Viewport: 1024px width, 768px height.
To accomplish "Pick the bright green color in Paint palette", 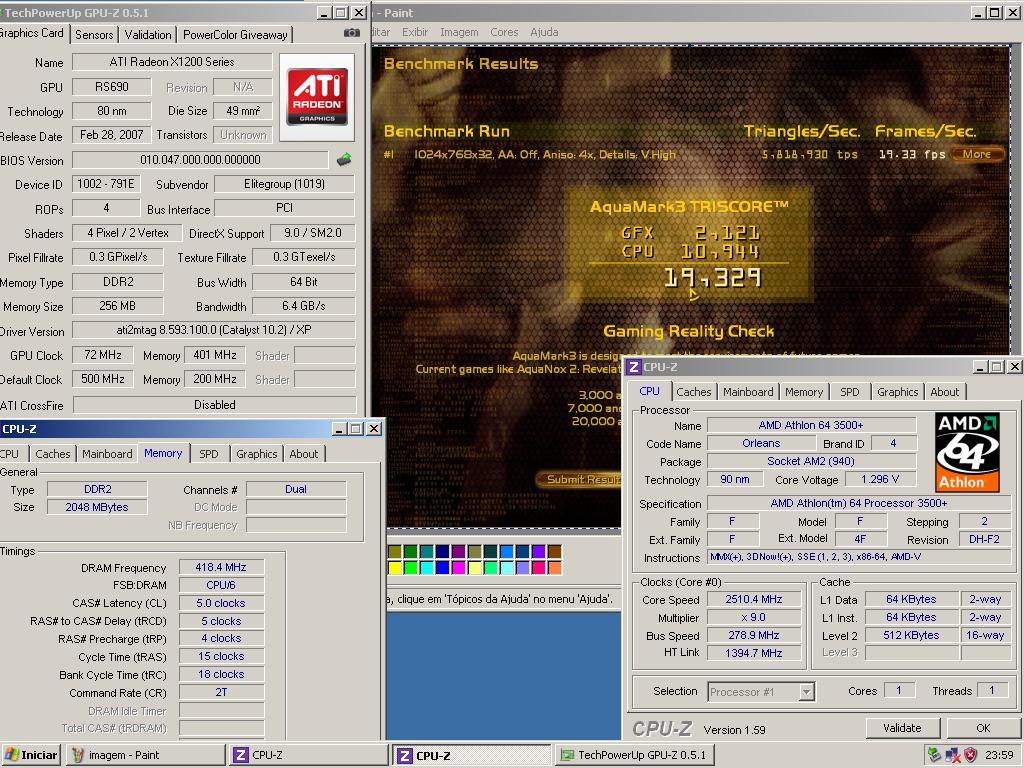I will click(x=410, y=568).
